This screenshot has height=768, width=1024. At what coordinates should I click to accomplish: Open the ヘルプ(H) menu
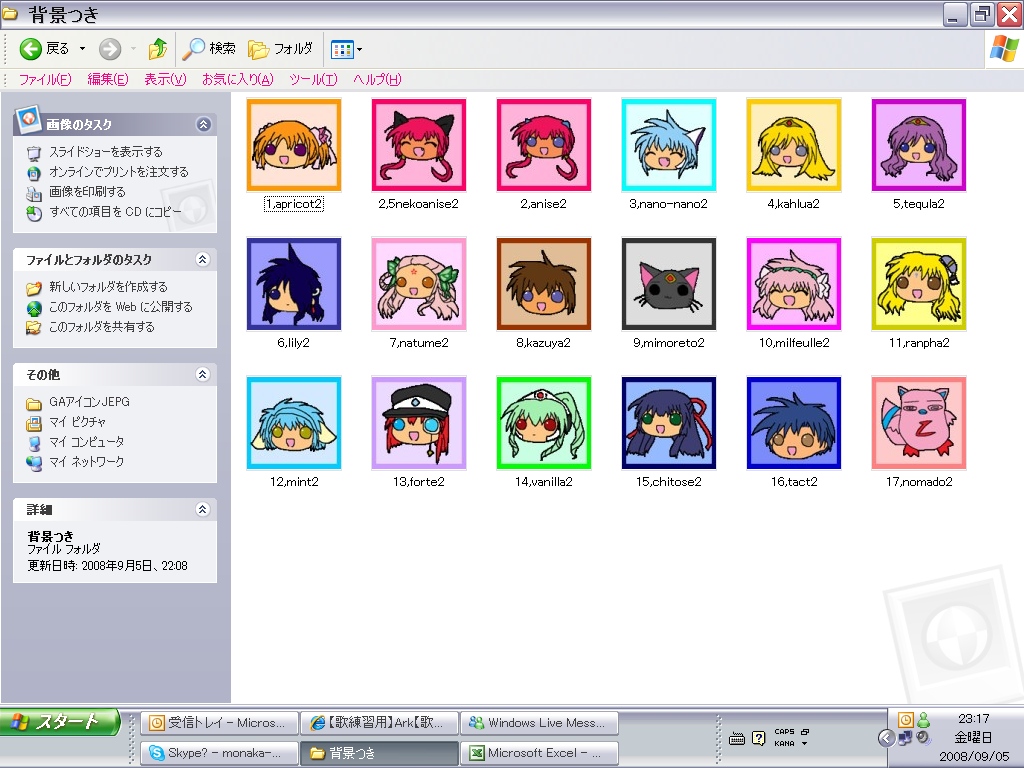[377, 80]
